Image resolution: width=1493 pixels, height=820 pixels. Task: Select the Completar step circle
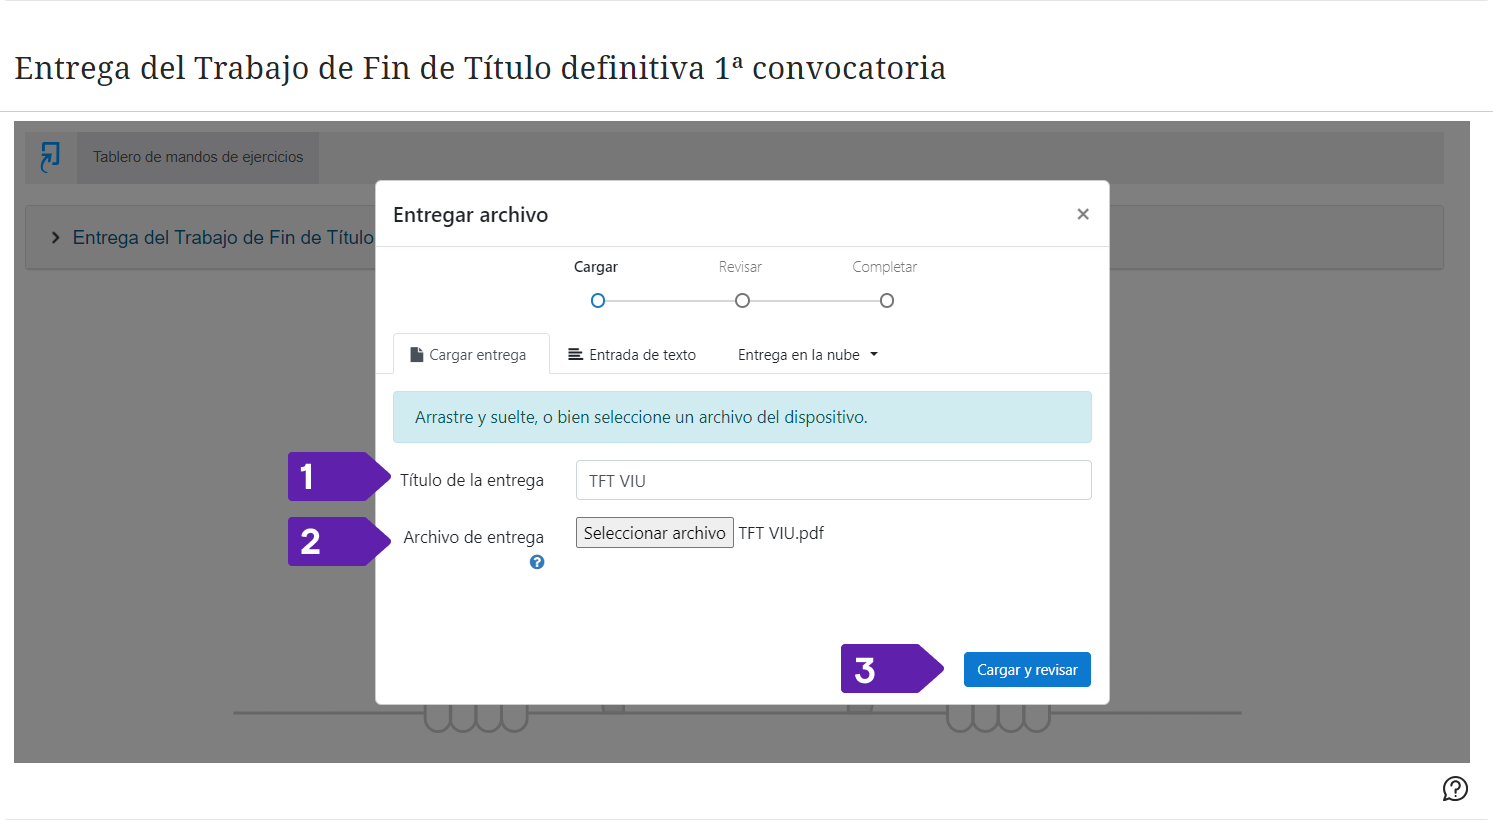click(x=886, y=301)
